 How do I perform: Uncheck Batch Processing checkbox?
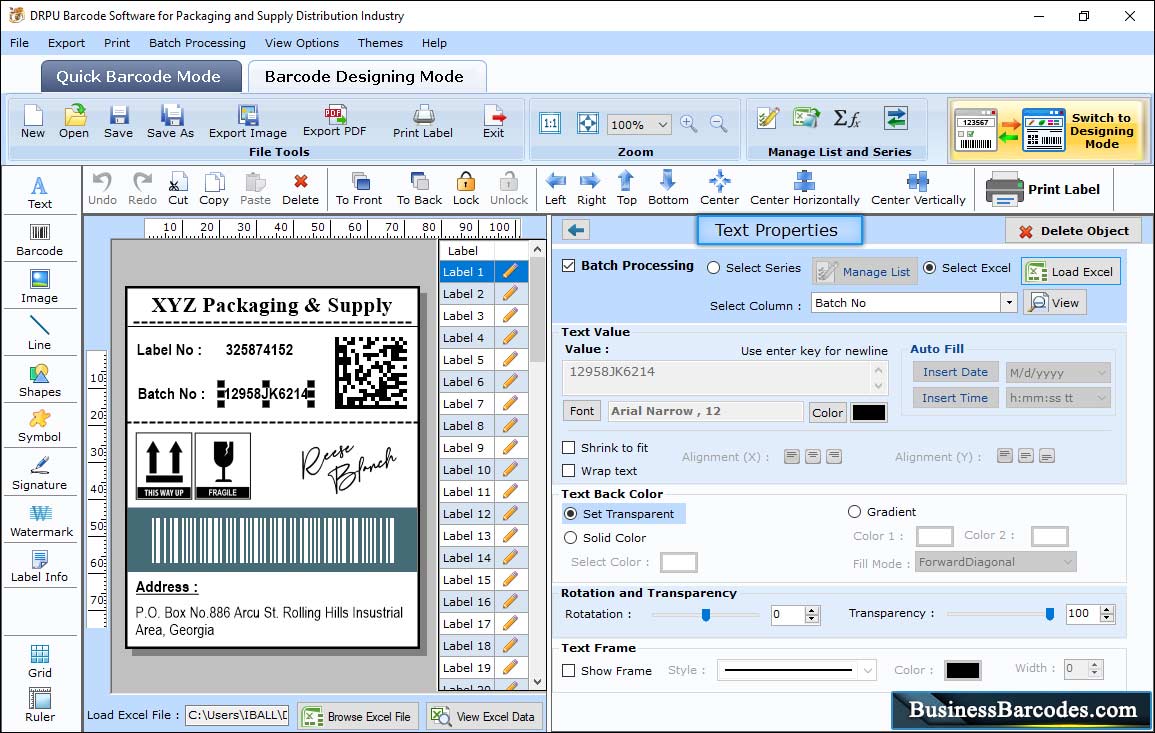pos(569,265)
